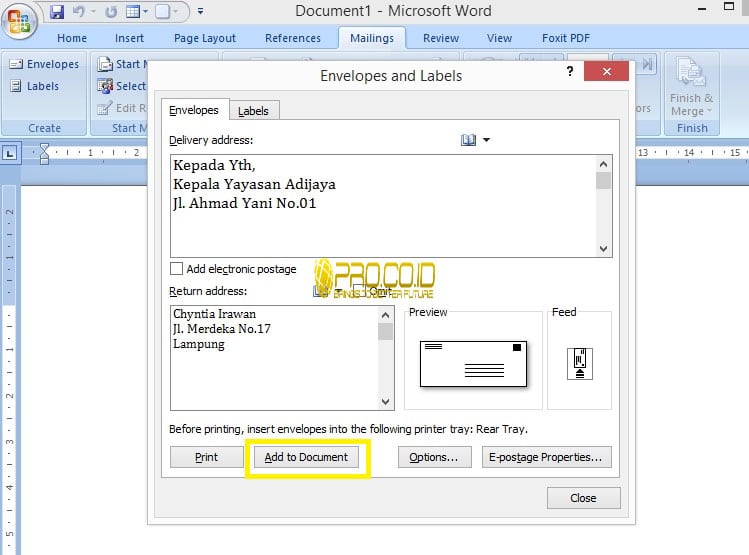
Task: Click the 'Kepala Yayasan Adijaya' address line
Action: (255, 184)
